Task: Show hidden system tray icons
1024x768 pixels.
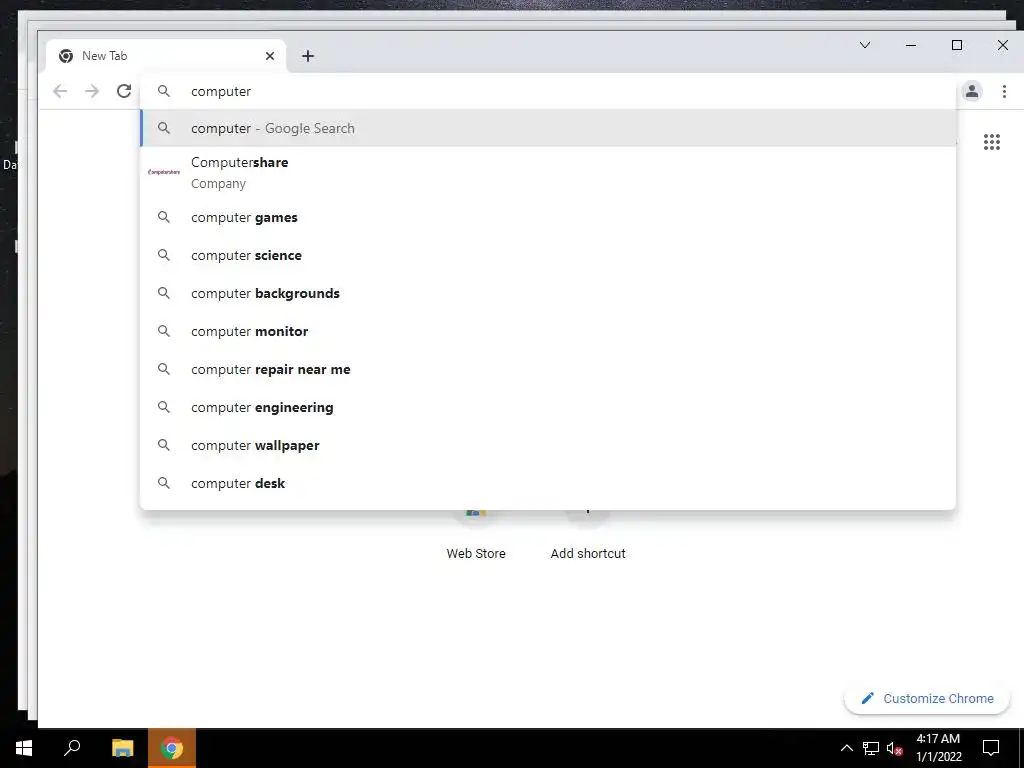Action: (x=846, y=748)
